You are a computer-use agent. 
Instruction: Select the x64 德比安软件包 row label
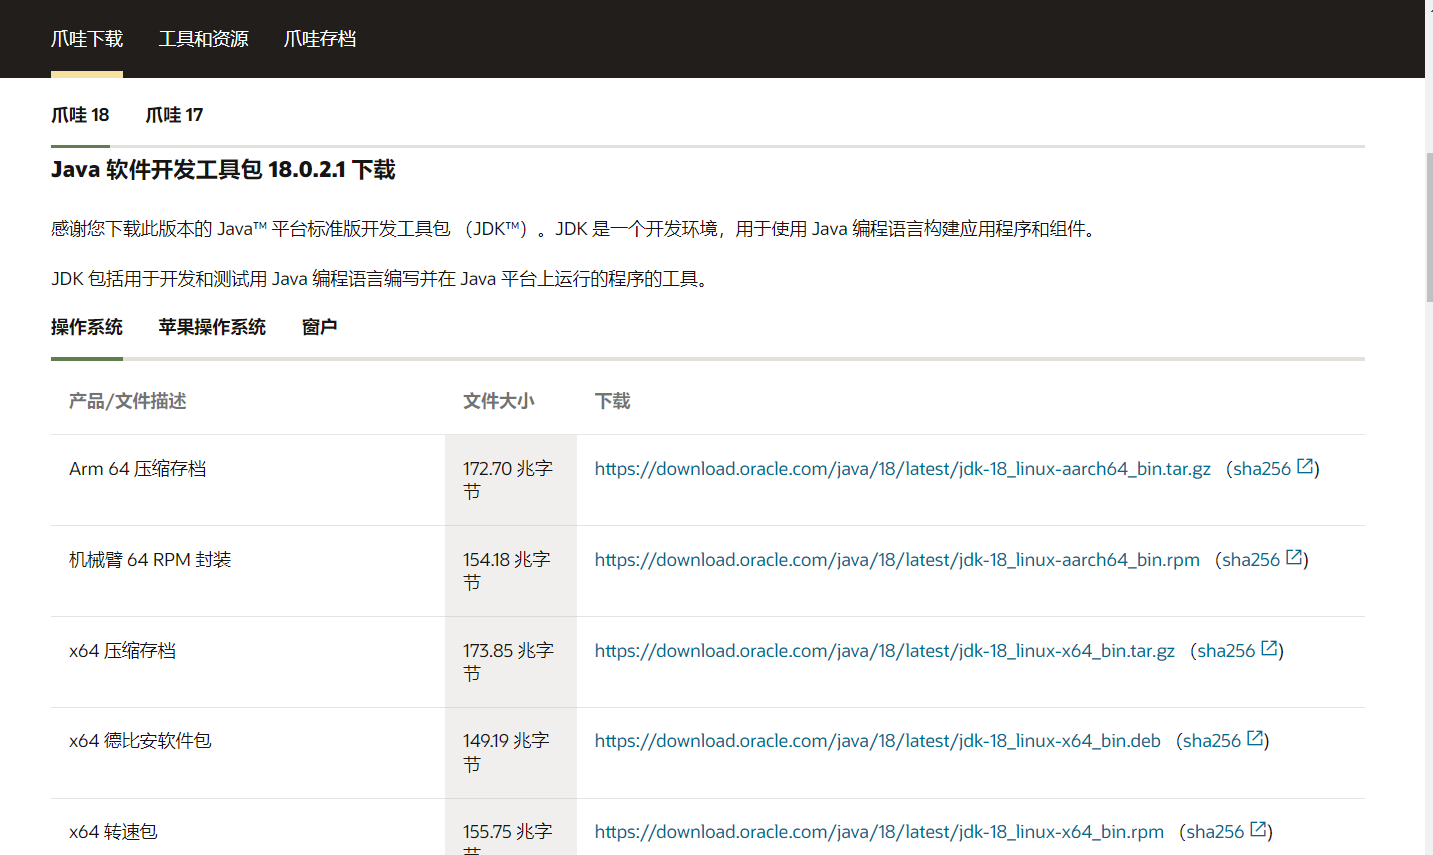pos(140,741)
